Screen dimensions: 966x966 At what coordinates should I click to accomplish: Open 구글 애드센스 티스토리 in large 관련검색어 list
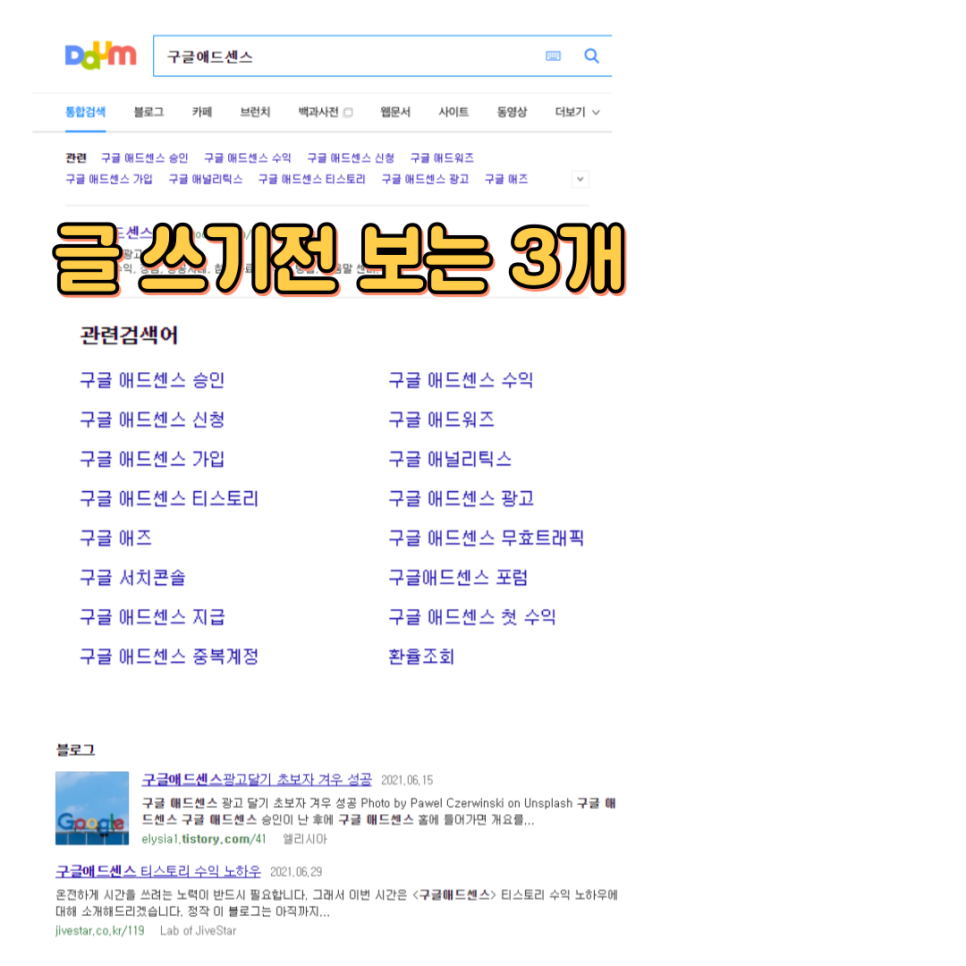tap(169, 498)
